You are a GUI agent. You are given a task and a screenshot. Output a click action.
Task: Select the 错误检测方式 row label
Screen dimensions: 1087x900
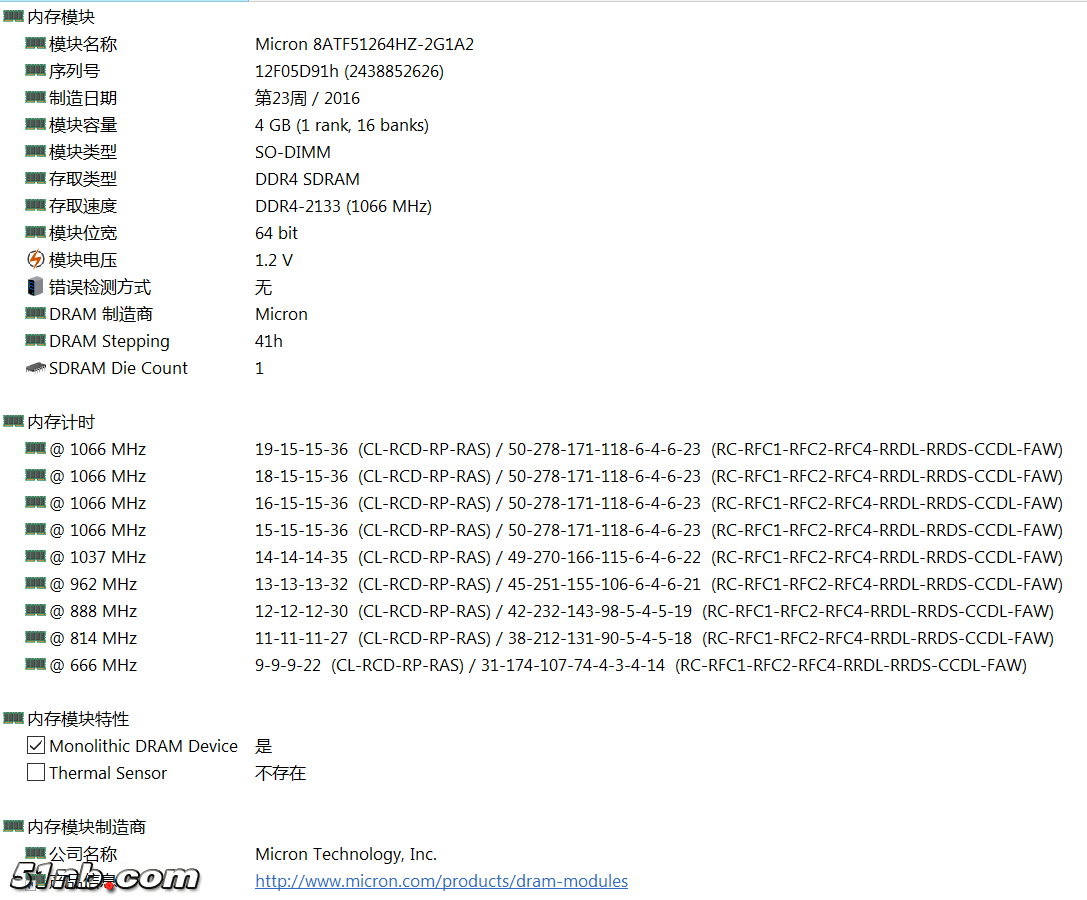[100, 288]
